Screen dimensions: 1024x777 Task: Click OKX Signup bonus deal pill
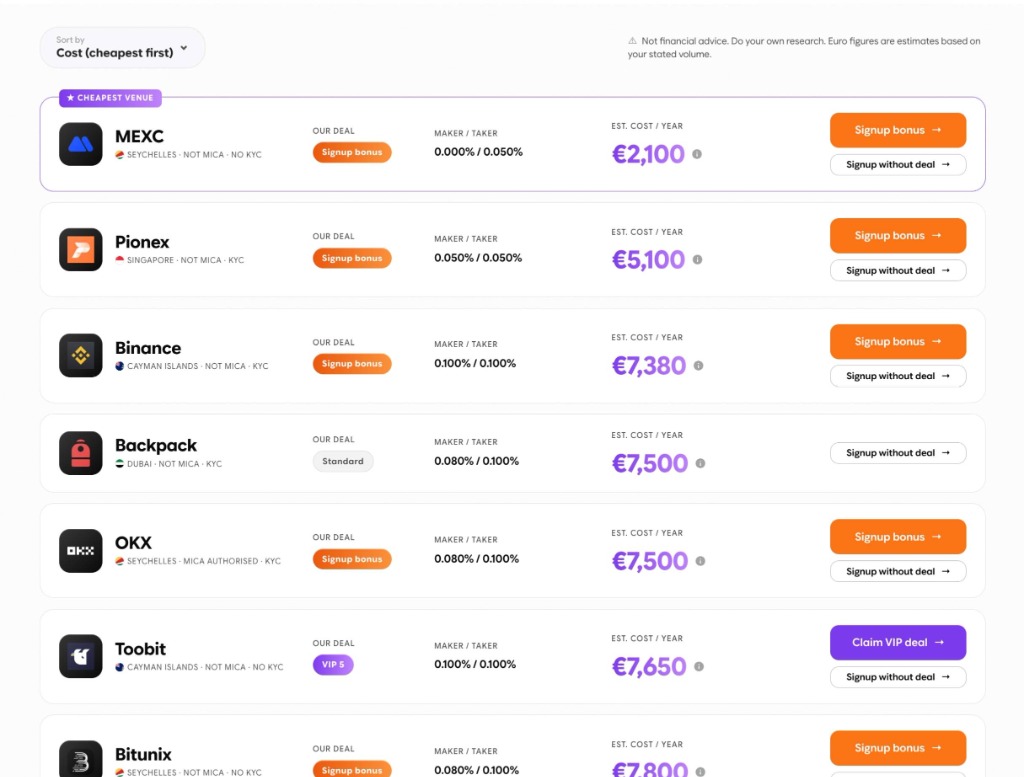(352, 559)
